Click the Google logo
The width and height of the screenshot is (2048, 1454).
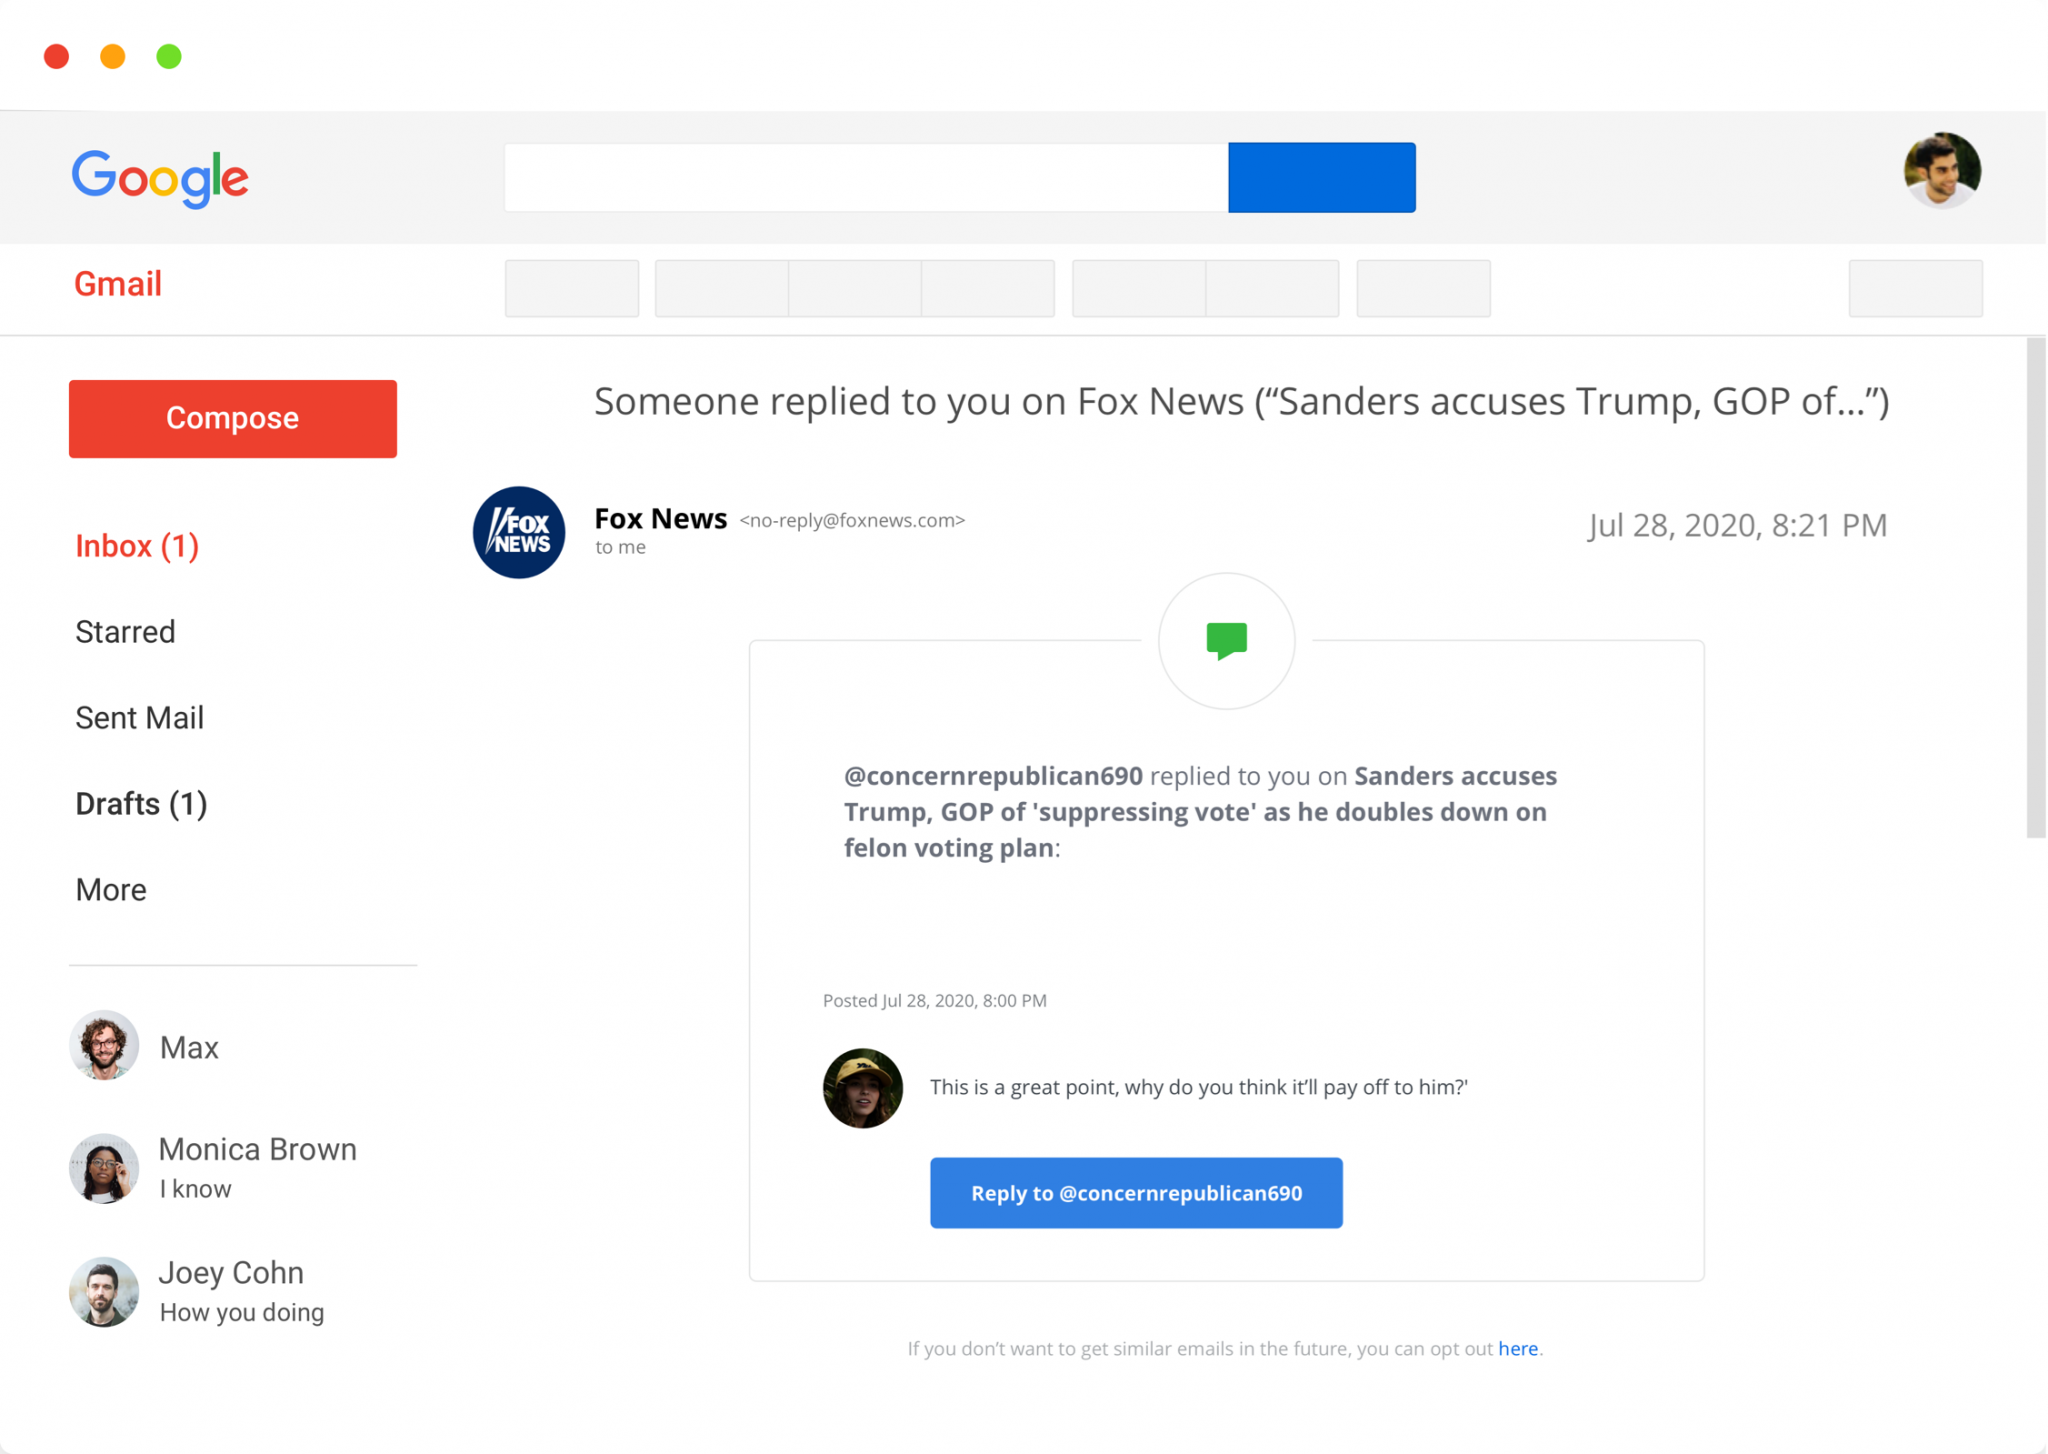click(x=160, y=178)
